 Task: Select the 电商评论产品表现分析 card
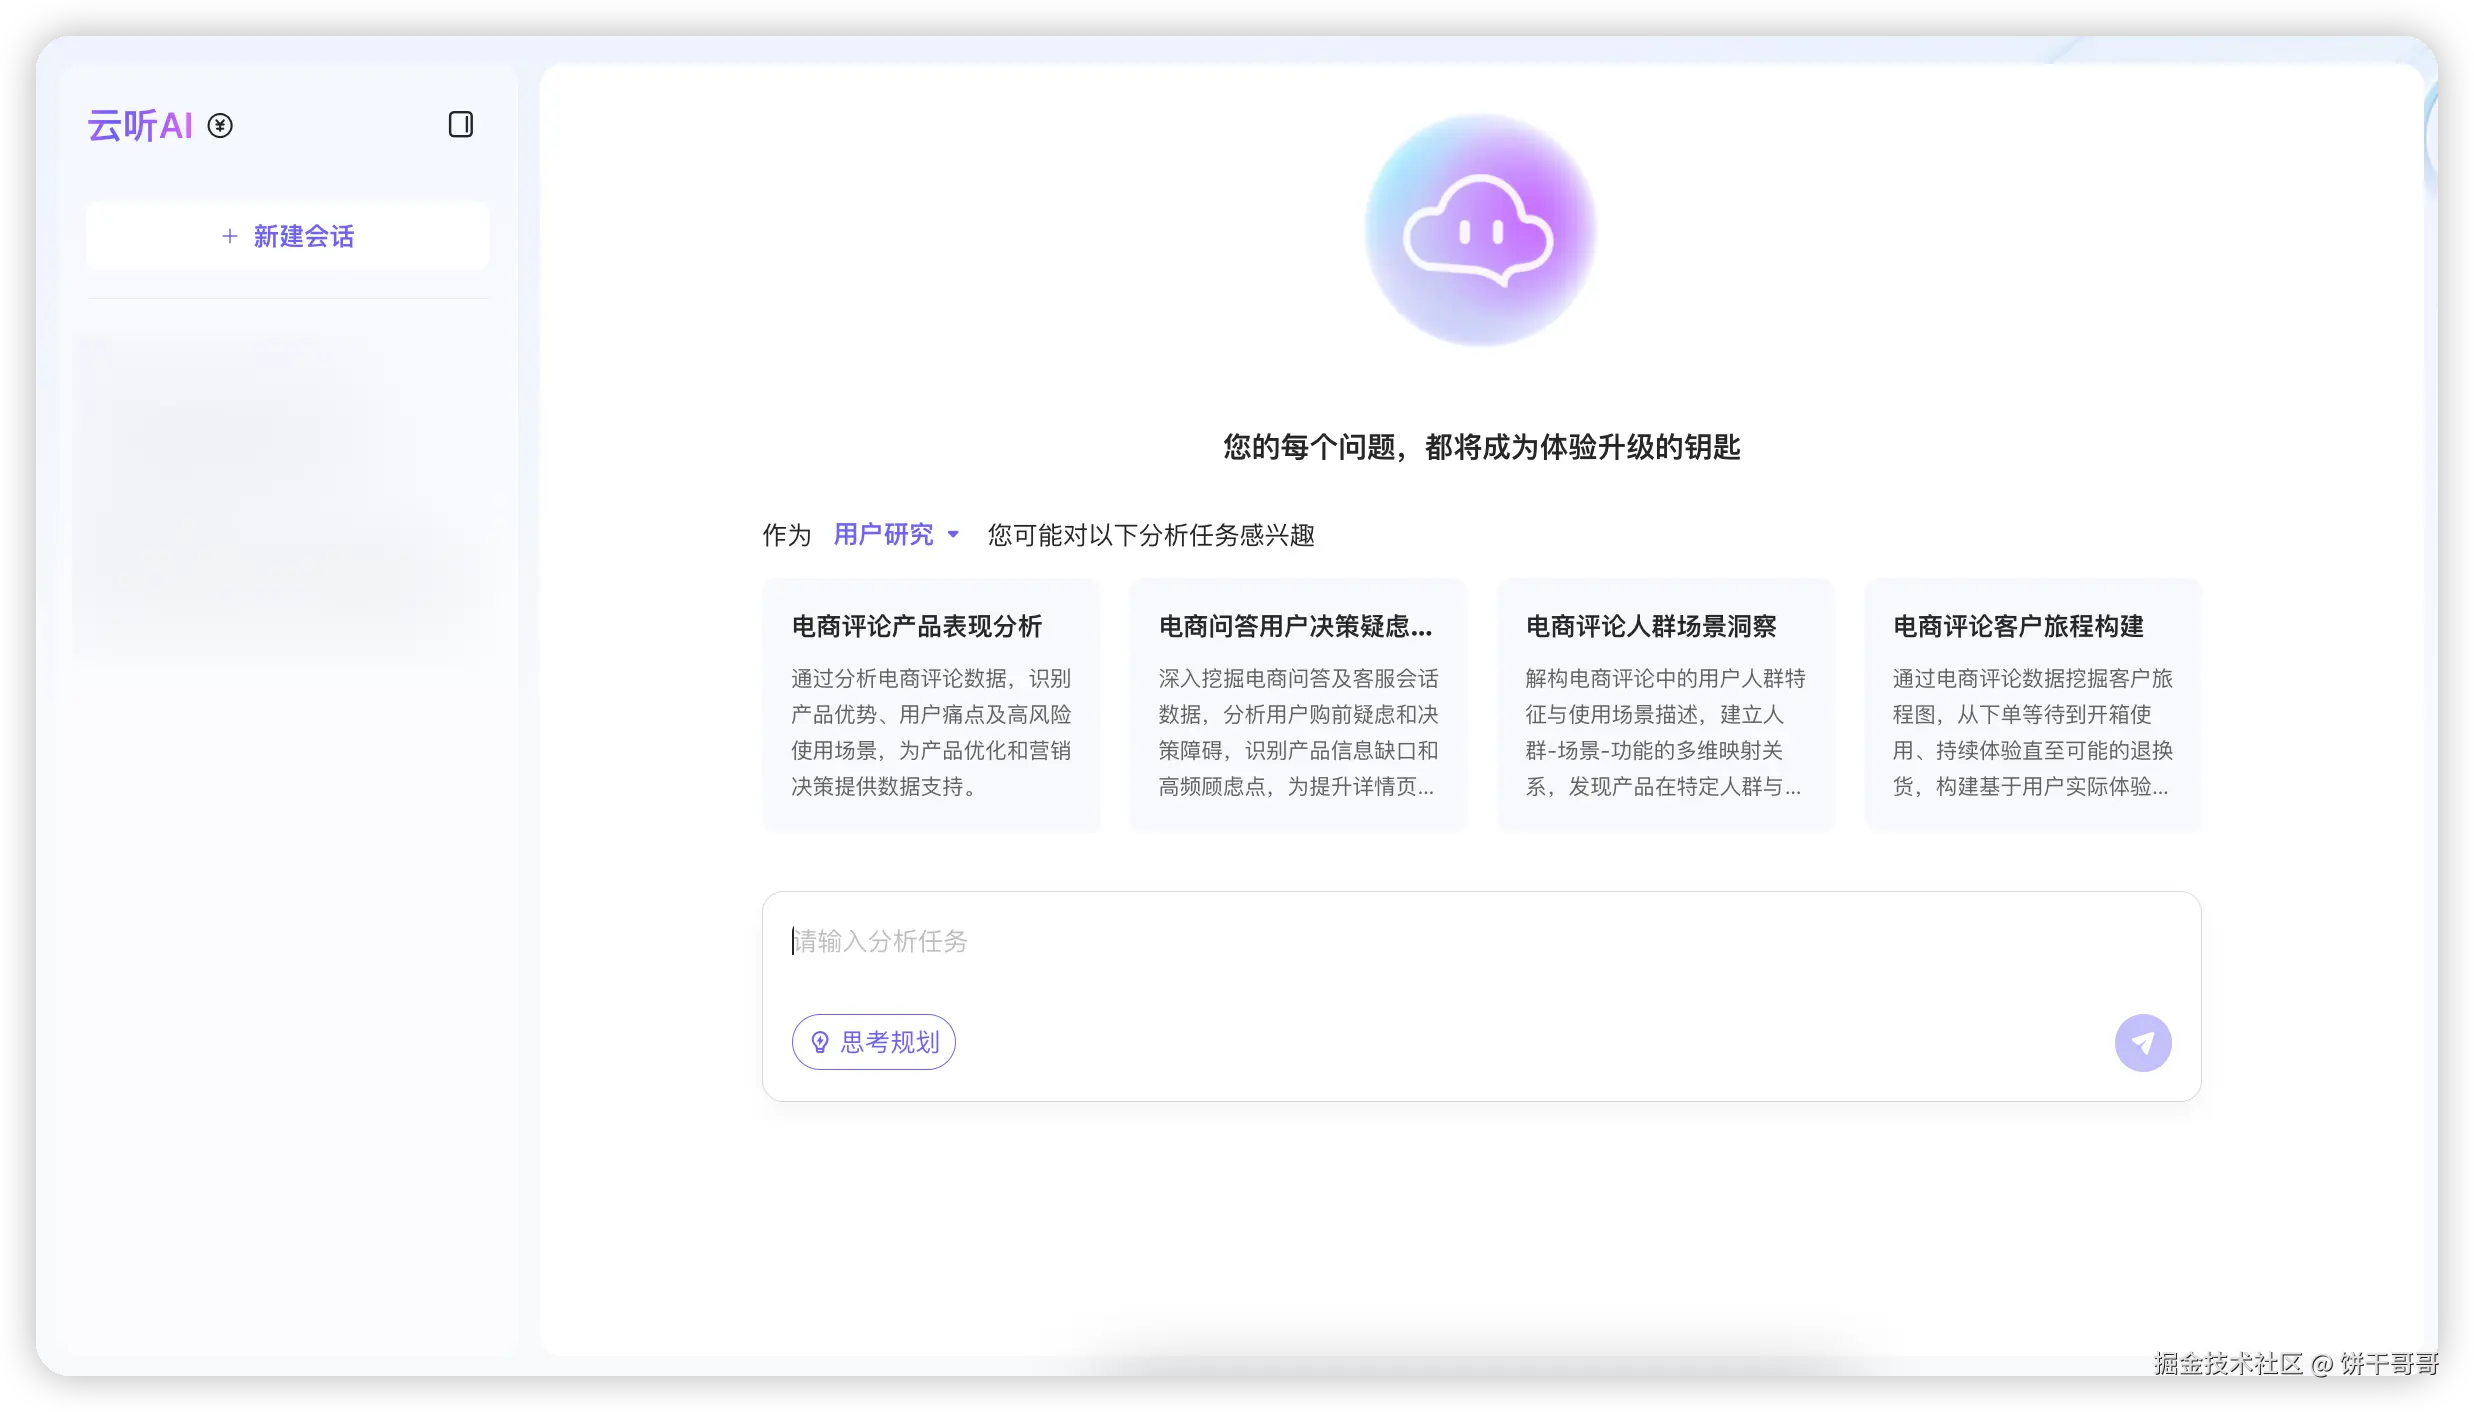(916, 627)
